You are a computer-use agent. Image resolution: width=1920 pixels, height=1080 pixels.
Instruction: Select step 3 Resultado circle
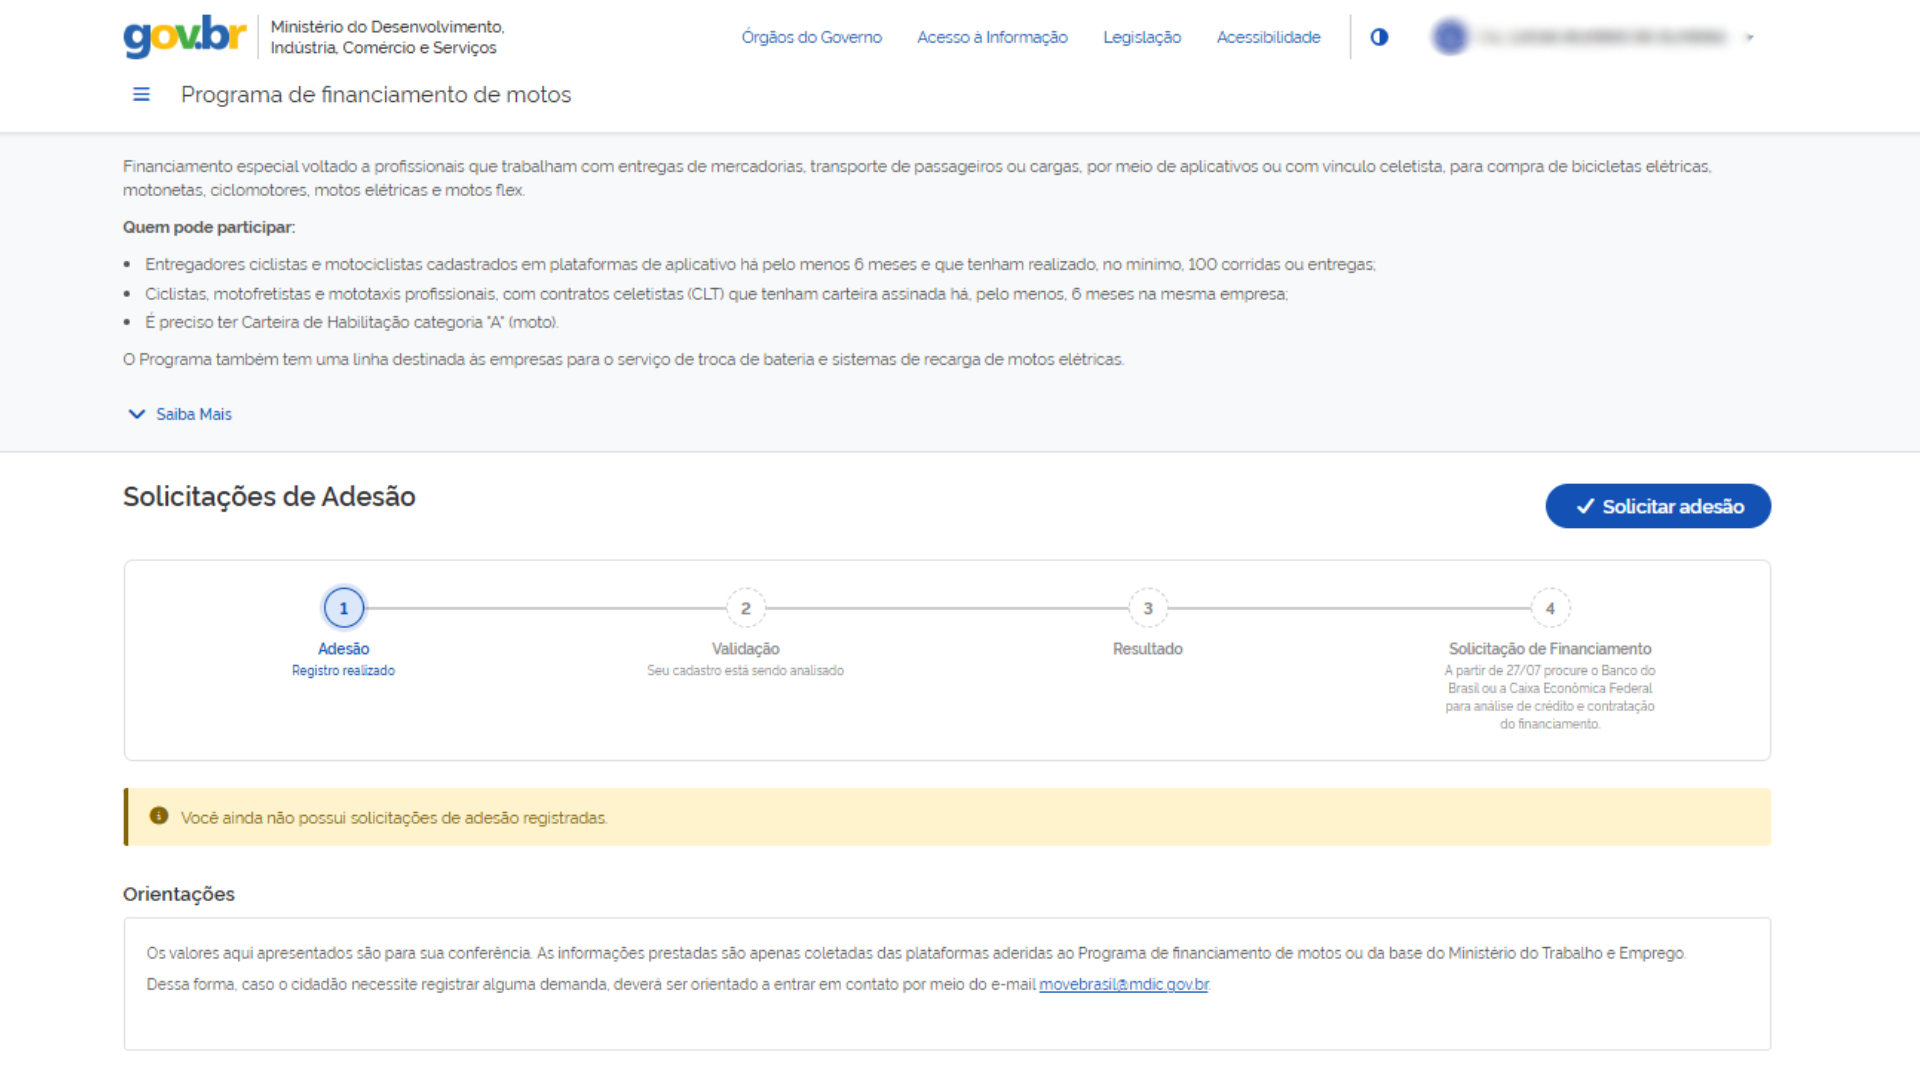1148,608
